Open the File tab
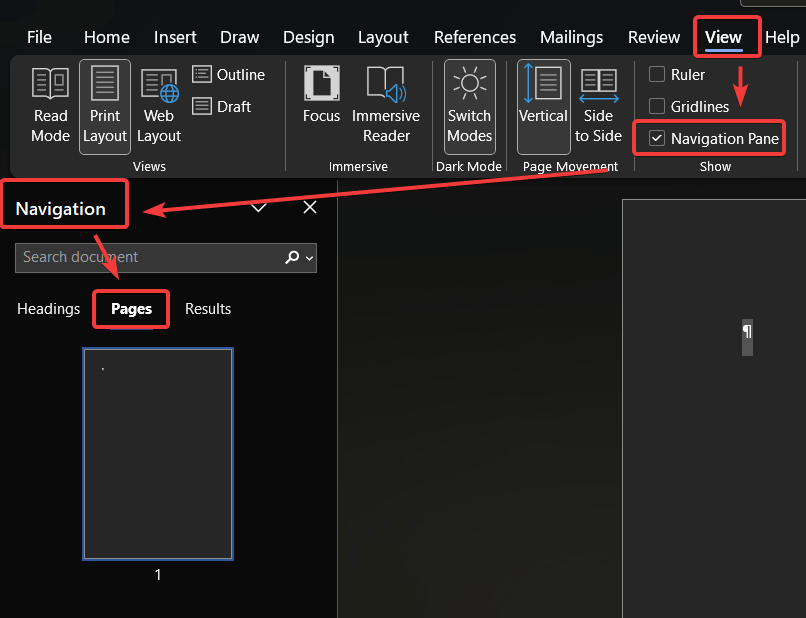Screen dimensions: 806x618 pos(39,37)
